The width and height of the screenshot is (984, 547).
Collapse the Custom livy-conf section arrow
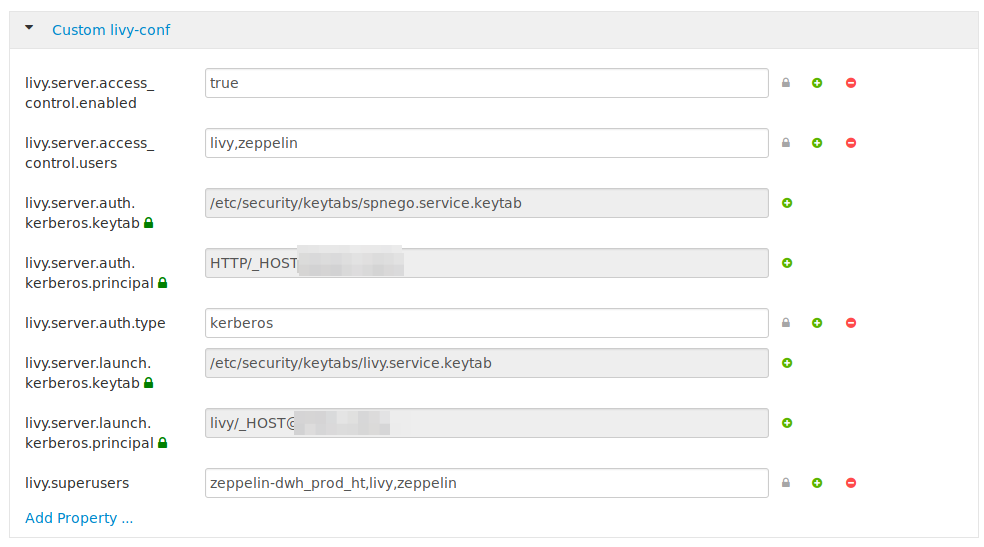(x=29, y=29)
